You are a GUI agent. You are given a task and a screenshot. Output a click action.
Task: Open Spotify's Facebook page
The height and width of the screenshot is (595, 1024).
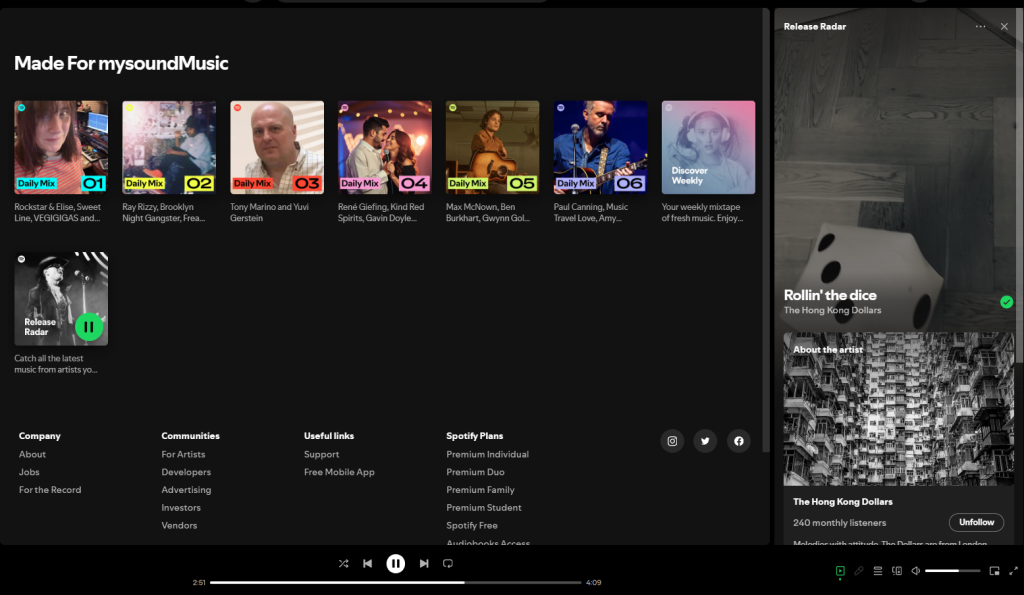pyautogui.click(x=739, y=441)
